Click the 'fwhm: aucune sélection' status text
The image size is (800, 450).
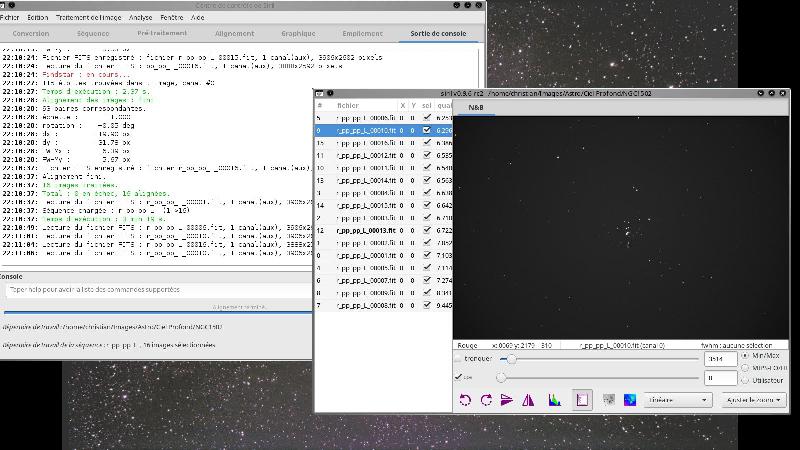(736, 345)
